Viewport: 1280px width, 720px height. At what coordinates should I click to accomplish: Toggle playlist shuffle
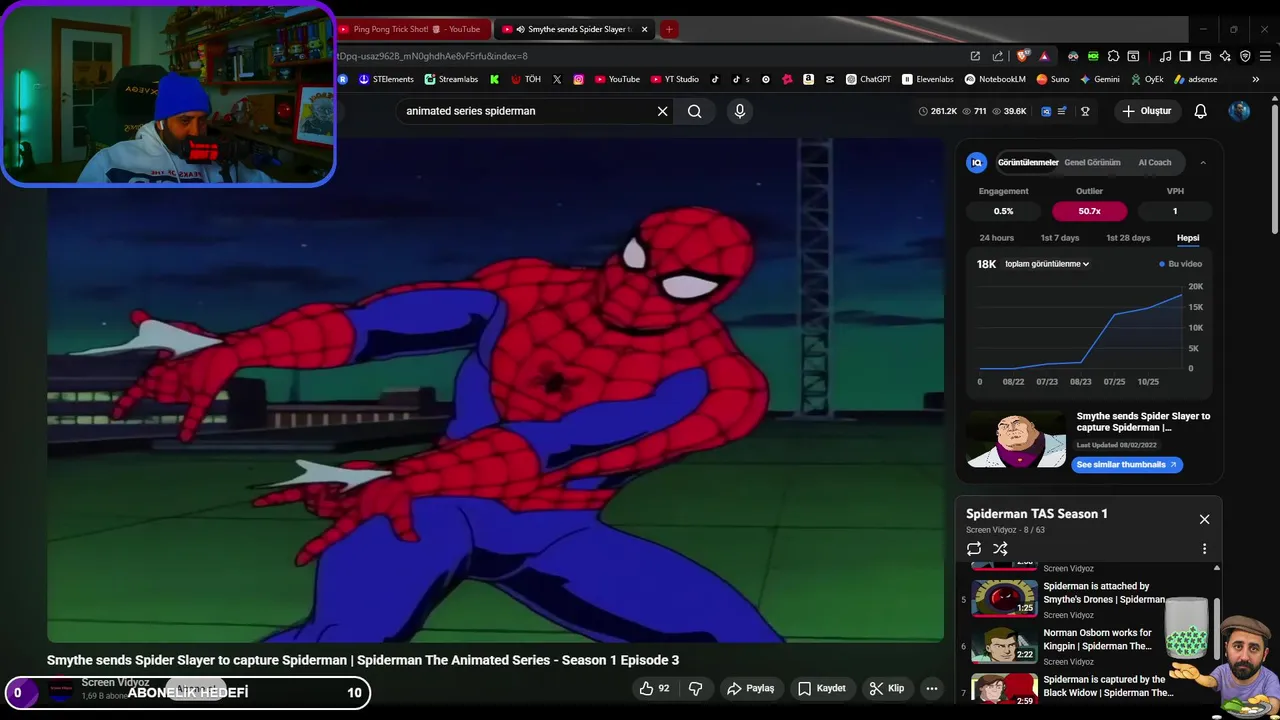pos(1000,549)
